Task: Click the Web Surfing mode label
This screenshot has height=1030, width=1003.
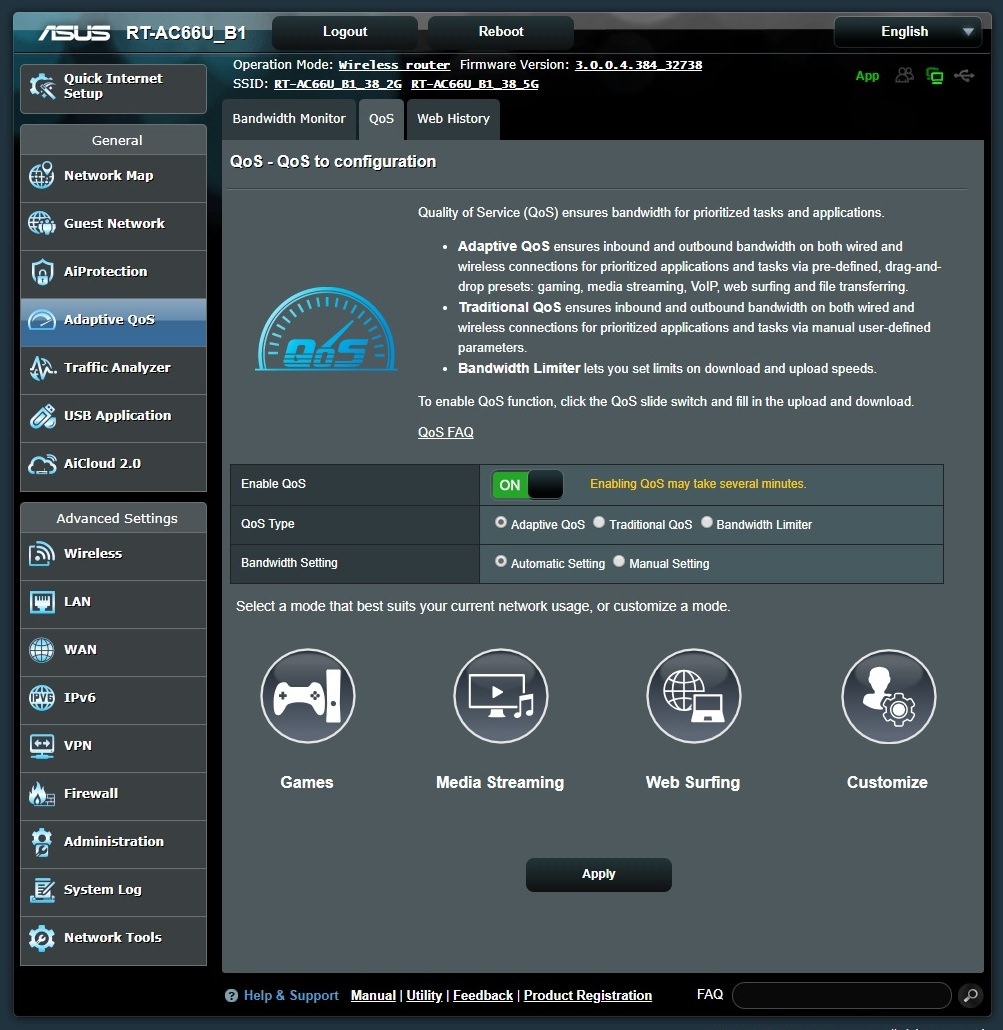Action: point(693,782)
